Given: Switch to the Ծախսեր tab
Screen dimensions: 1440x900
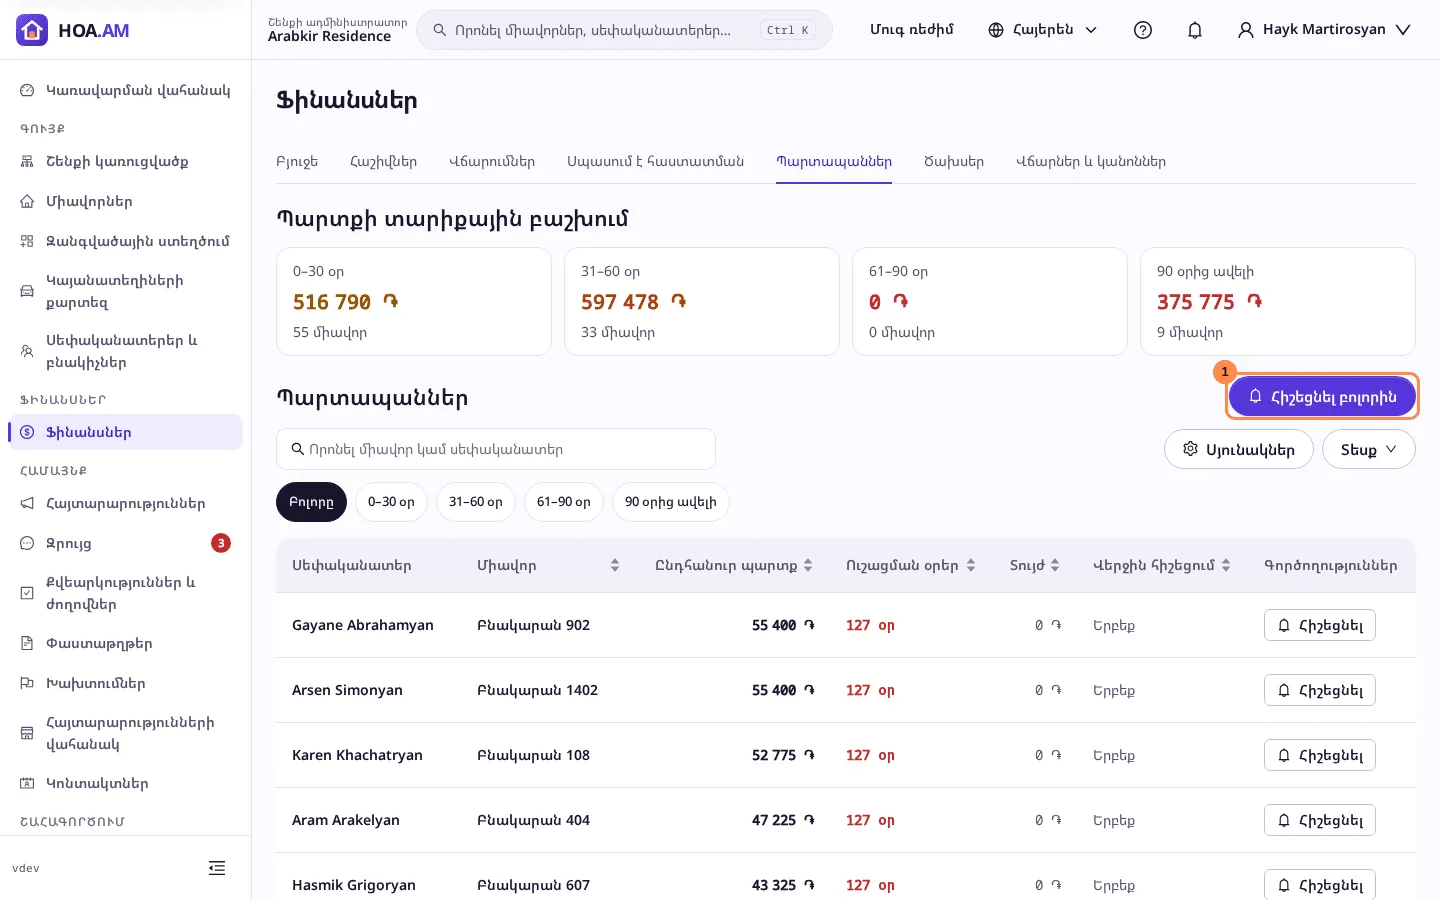Looking at the screenshot, I should click(954, 161).
